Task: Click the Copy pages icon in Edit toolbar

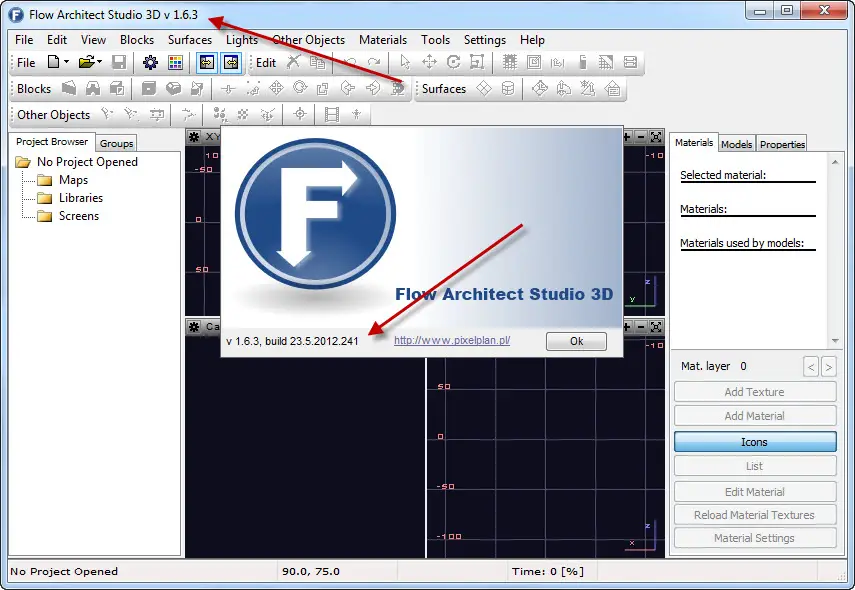Action: tap(317, 62)
